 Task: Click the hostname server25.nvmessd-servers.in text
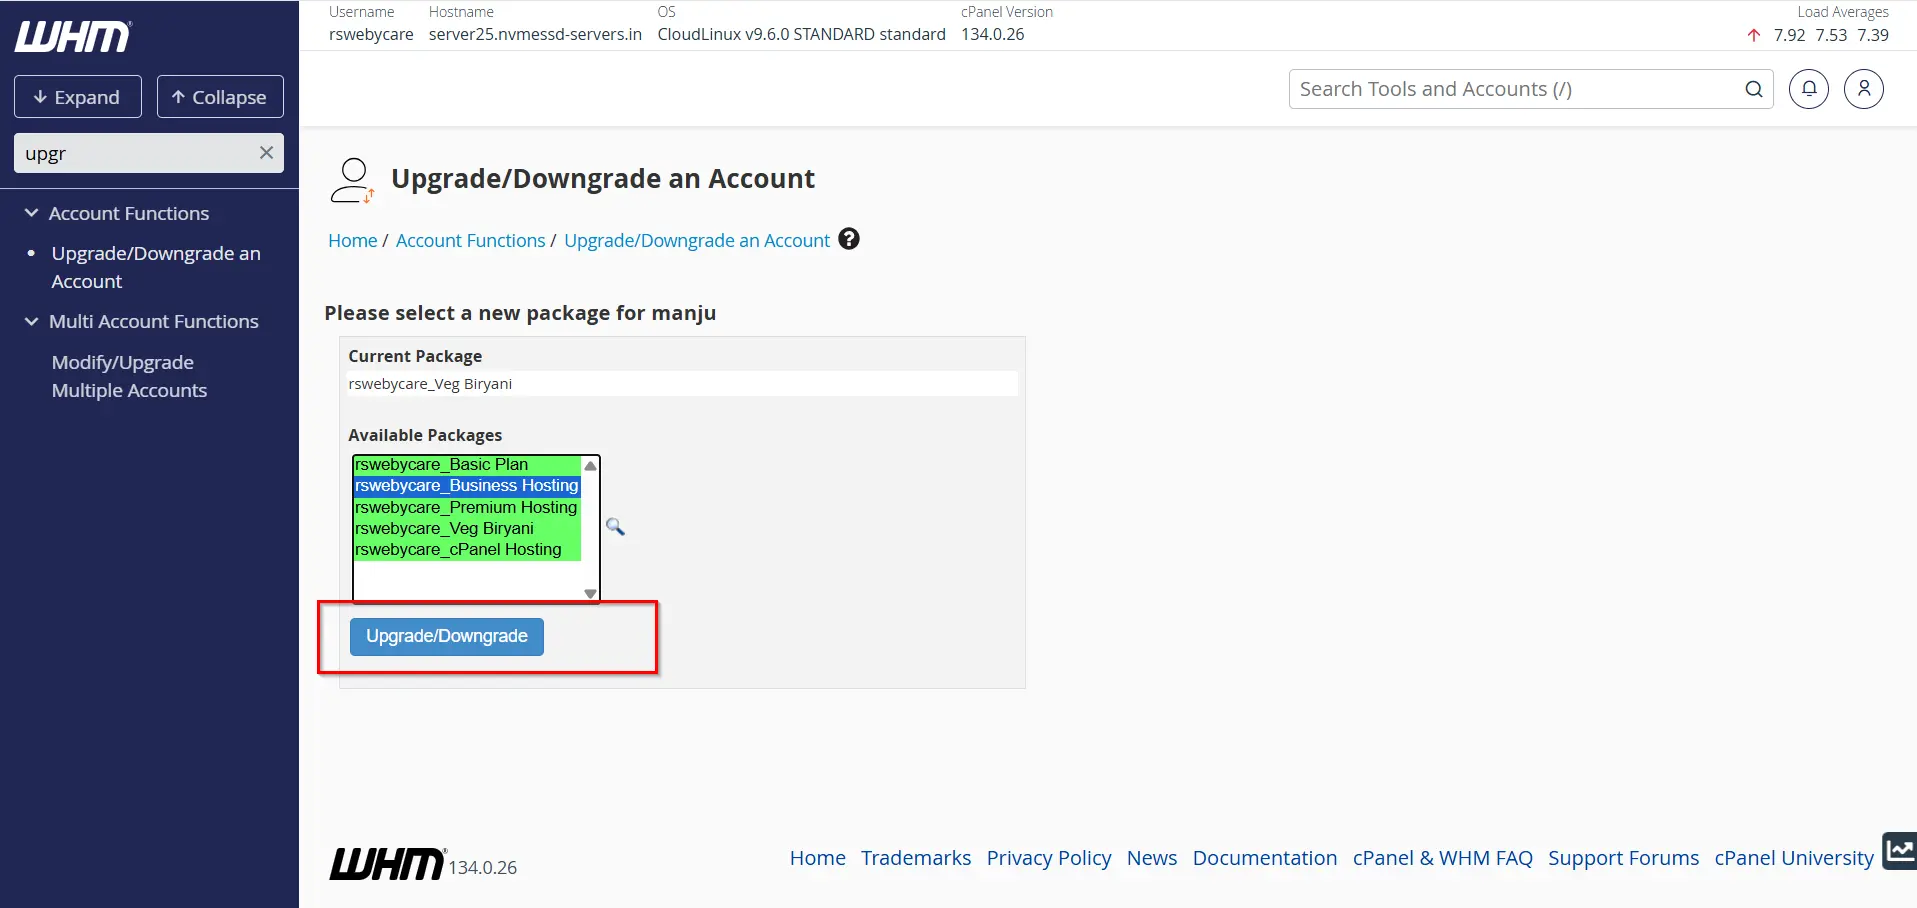(x=535, y=34)
